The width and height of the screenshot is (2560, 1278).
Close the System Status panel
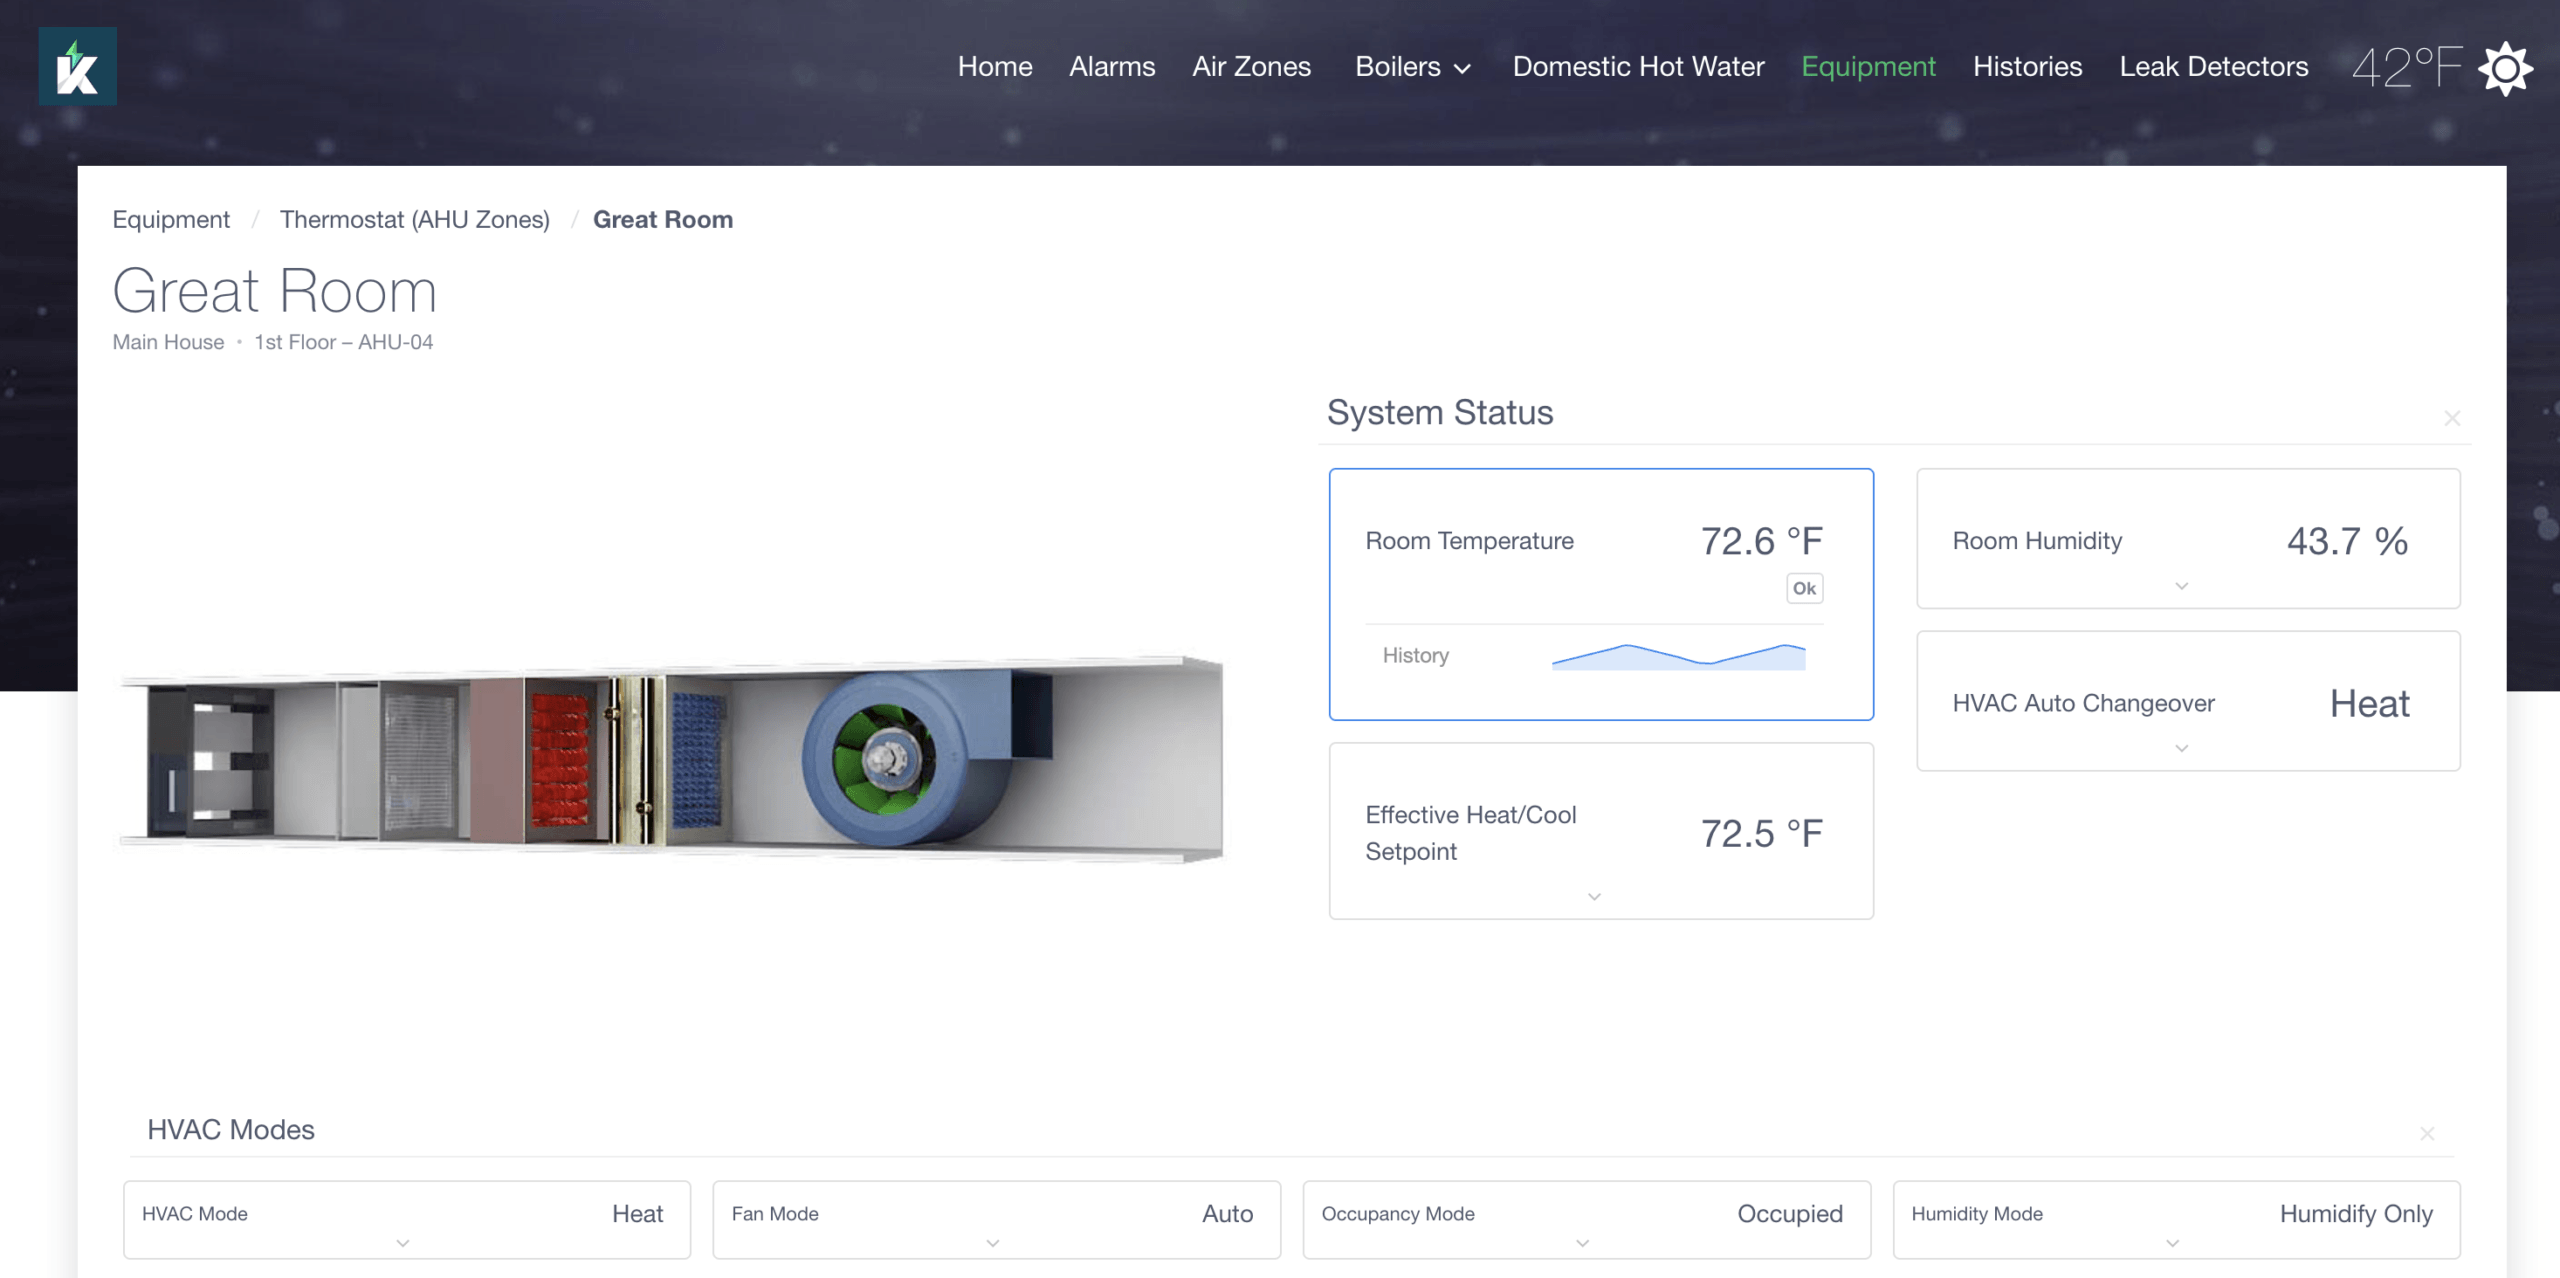[2451, 418]
